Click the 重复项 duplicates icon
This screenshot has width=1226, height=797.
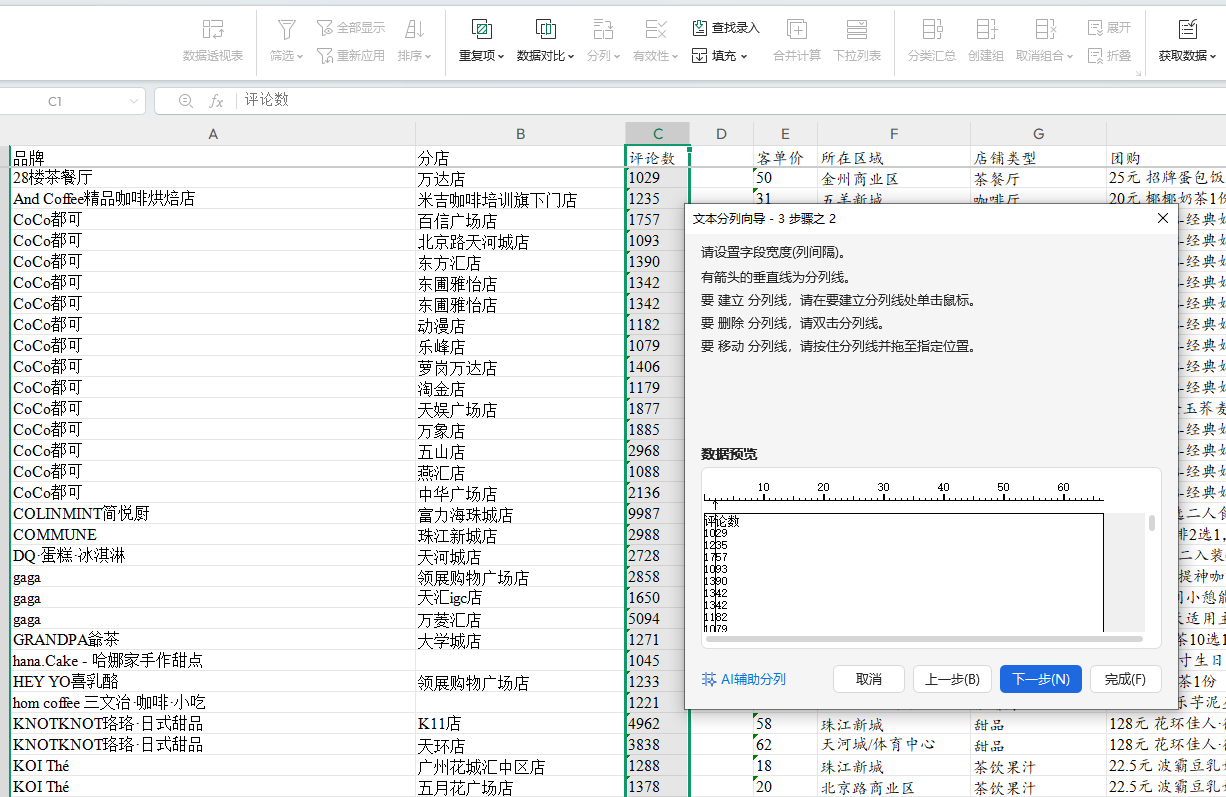click(481, 29)
